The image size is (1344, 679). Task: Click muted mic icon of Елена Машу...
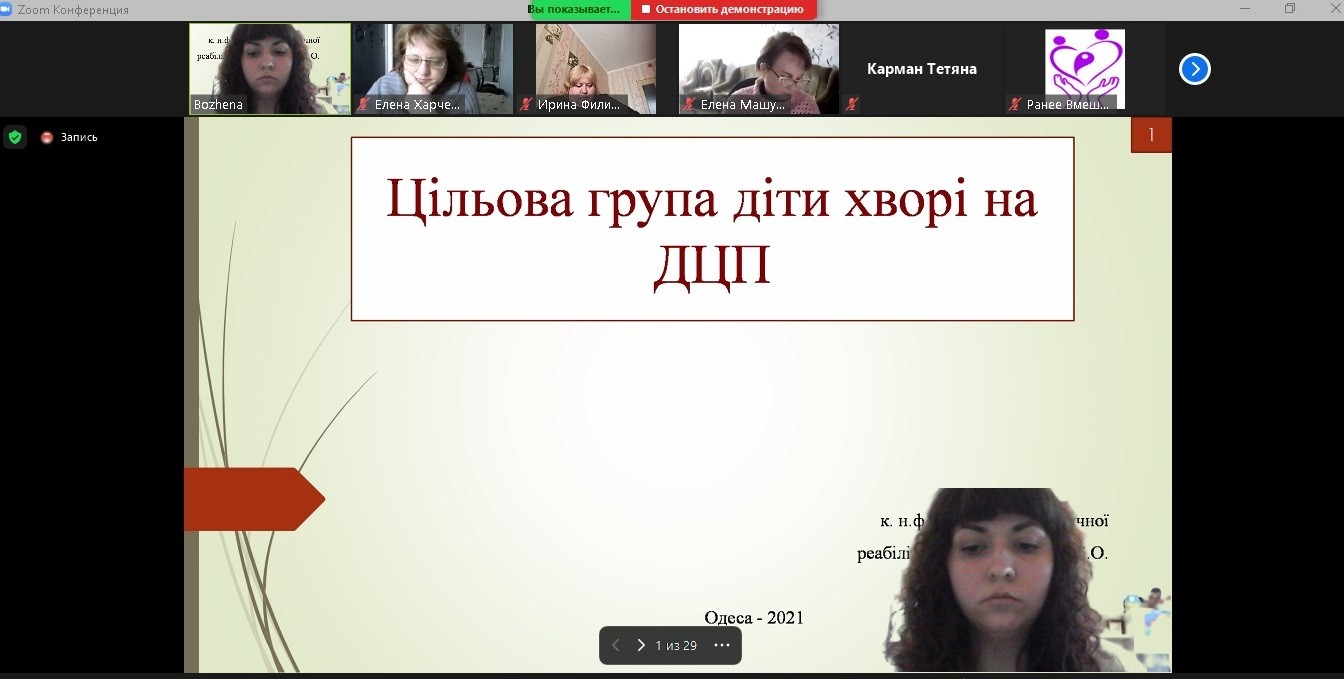click(689, 104)
